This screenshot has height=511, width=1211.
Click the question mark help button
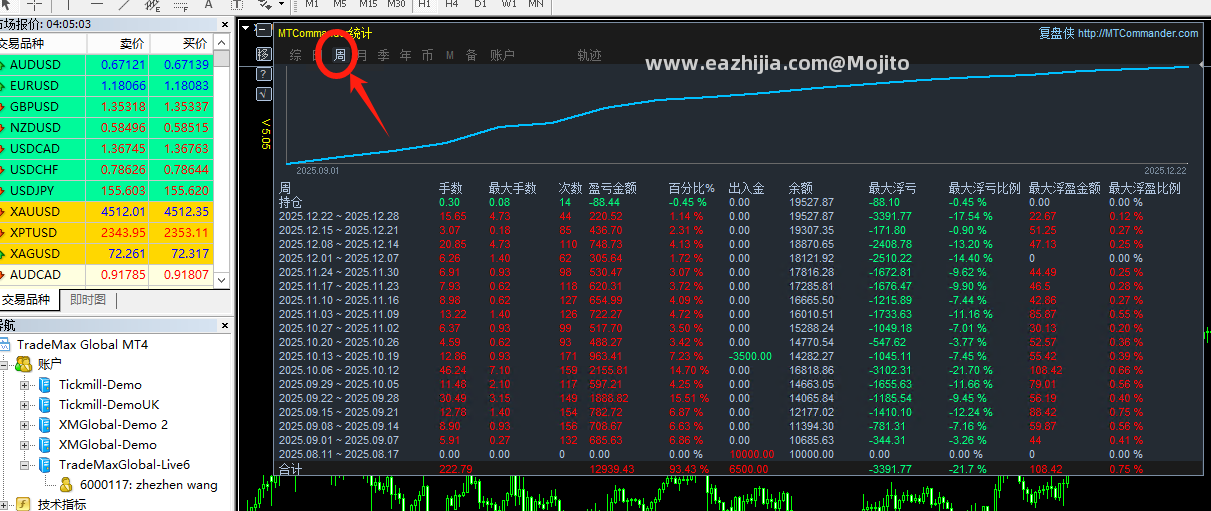pyautogui.click(x=264, y=74)
